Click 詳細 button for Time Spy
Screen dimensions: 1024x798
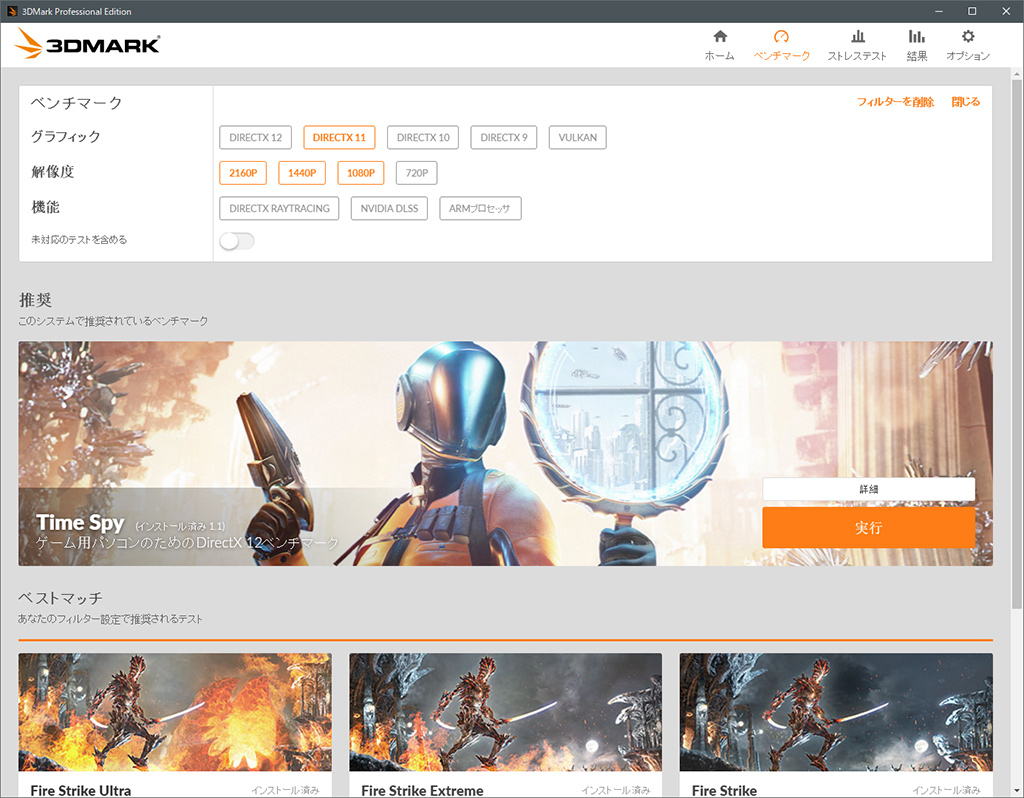tap(869, 489)
